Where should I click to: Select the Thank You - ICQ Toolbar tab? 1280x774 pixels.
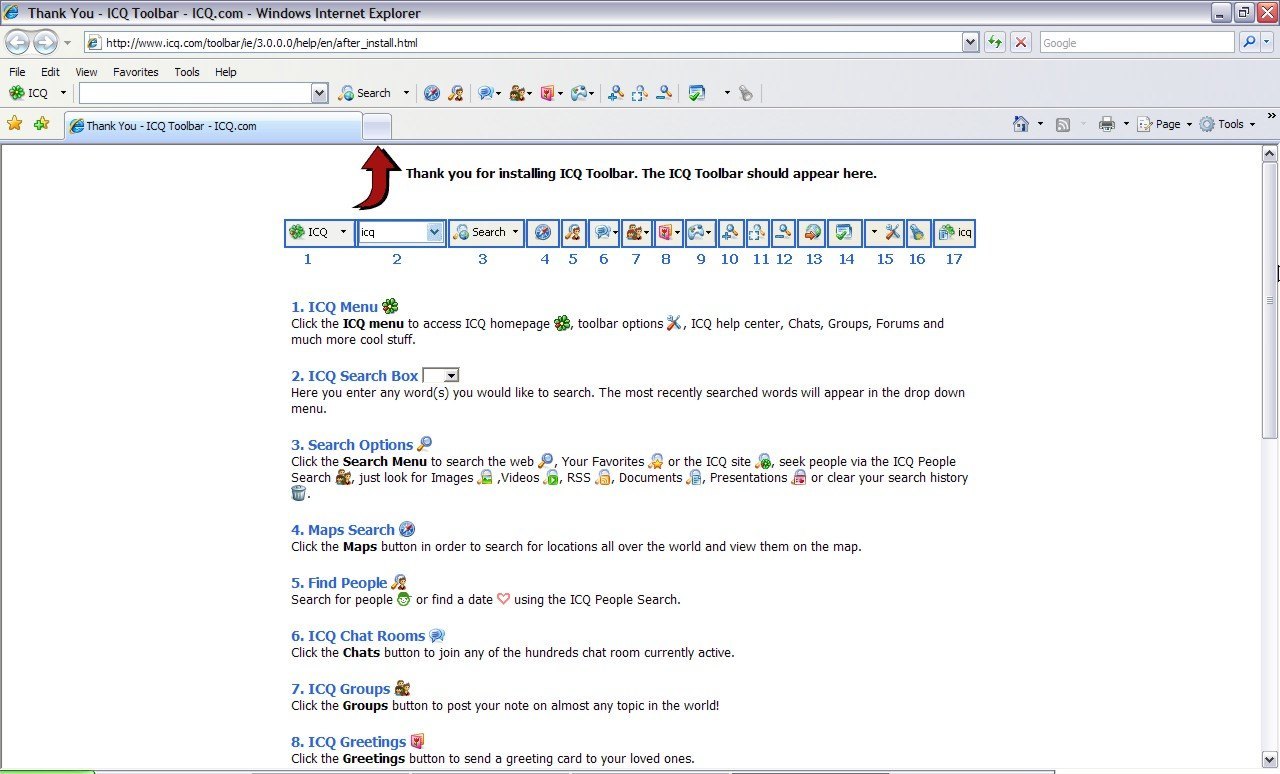click(212, 126)
